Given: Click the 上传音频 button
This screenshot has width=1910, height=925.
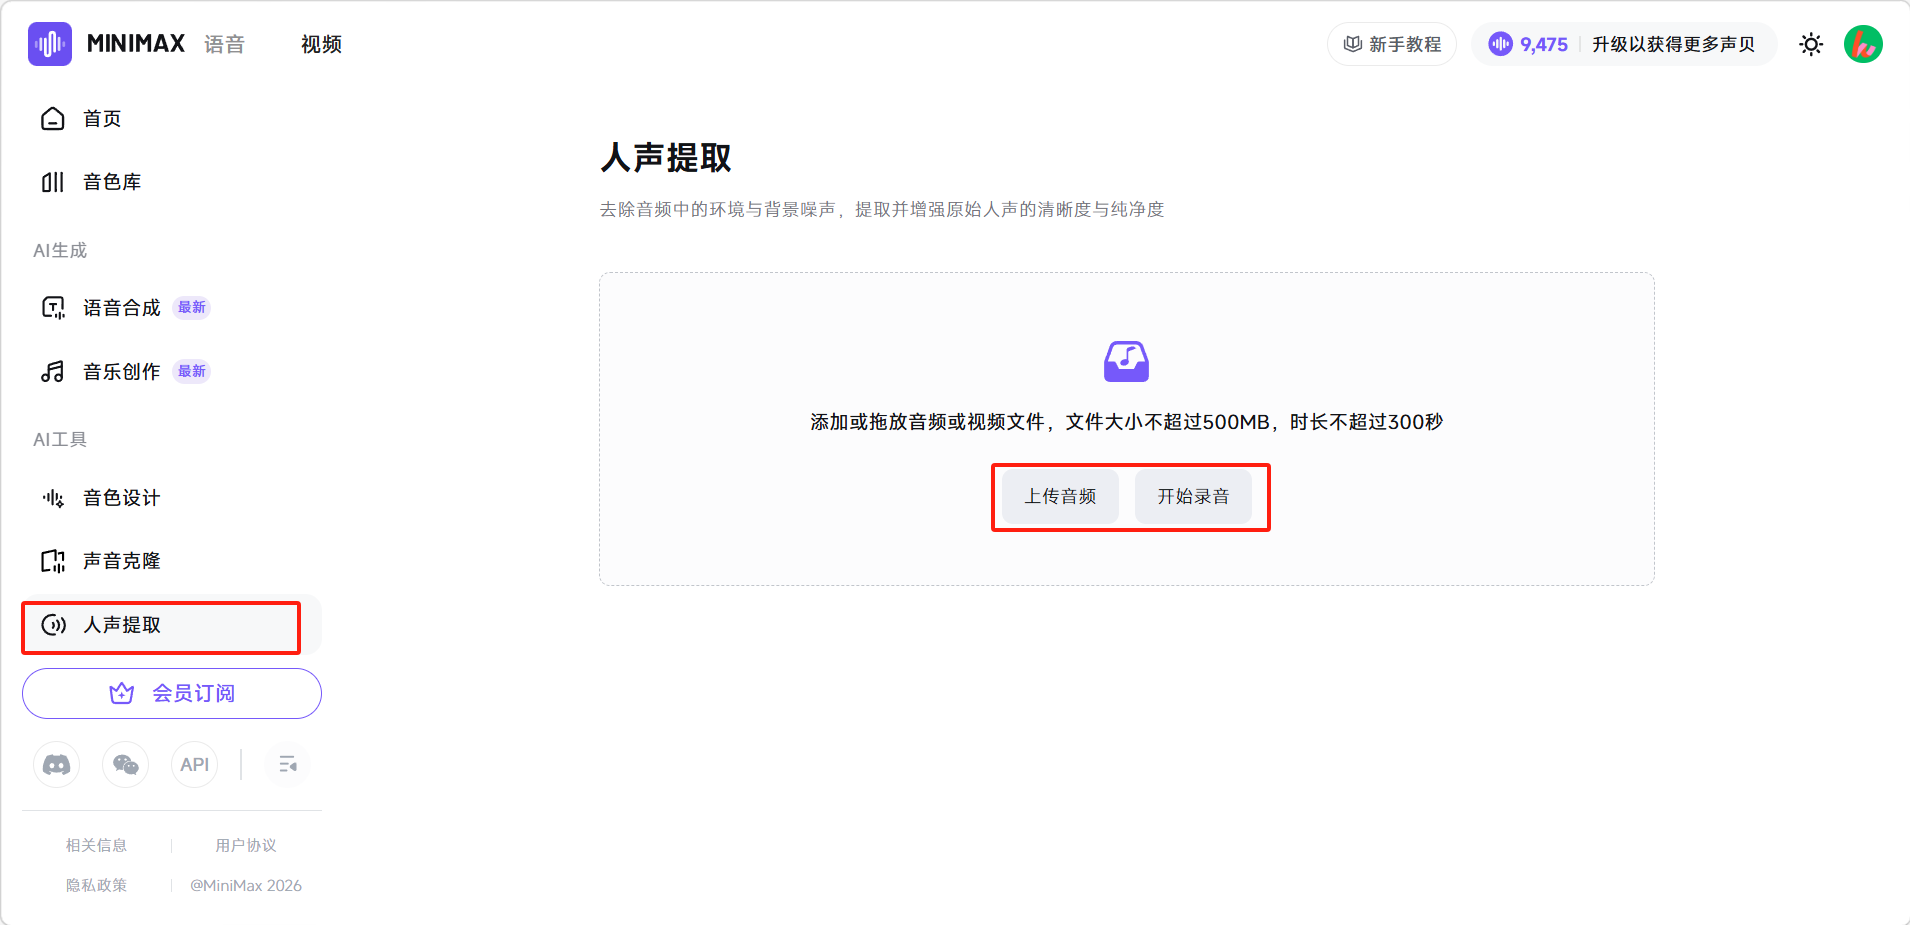Looking at the screenshot, I should coord(1060,497).
